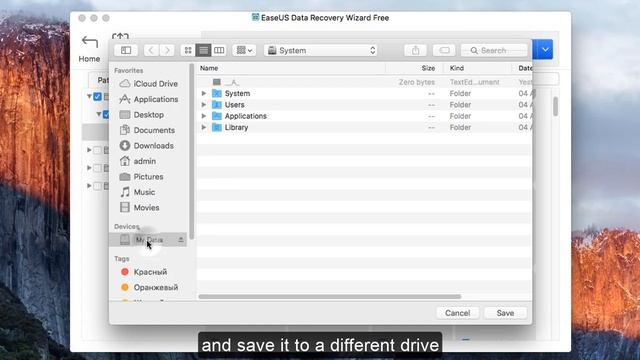Open the arrange-by grid dropdown
This screenshot has height=360, width=640.
[x=244, y=50]
